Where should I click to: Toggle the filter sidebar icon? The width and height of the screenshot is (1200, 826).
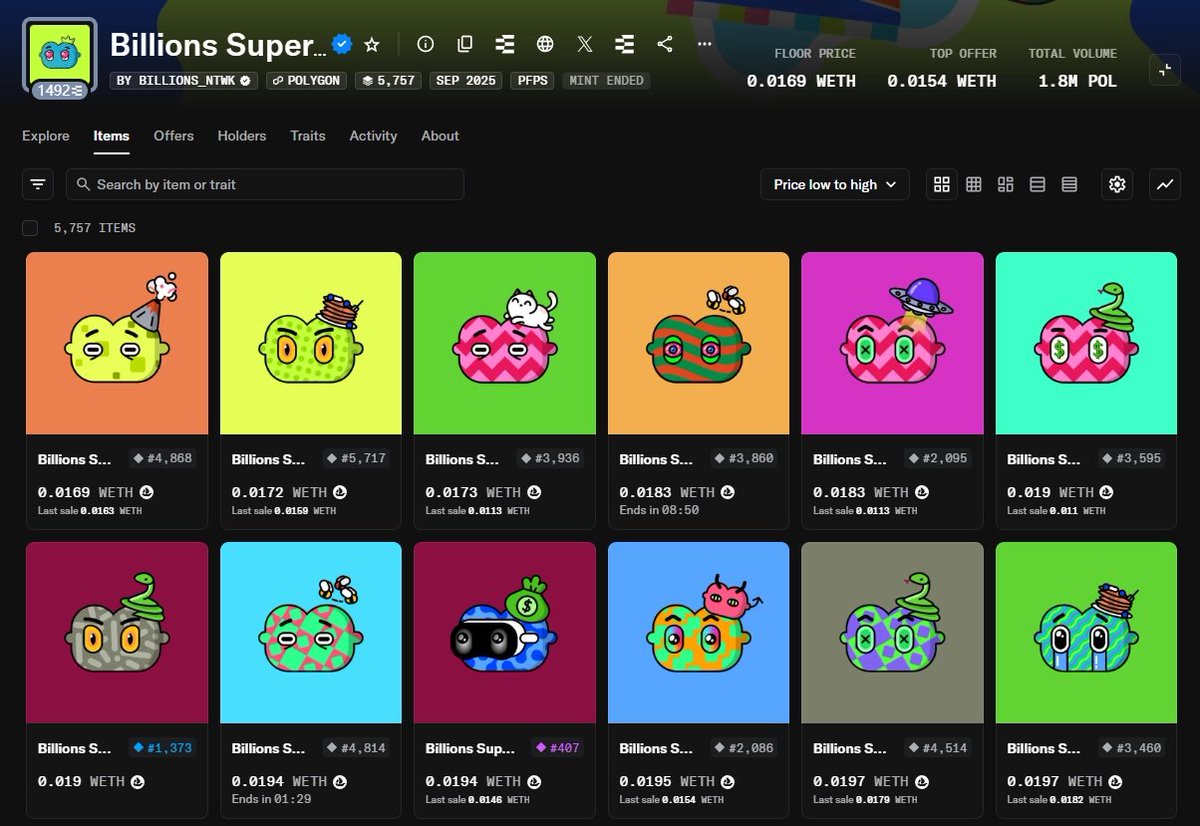click(38, 184)
